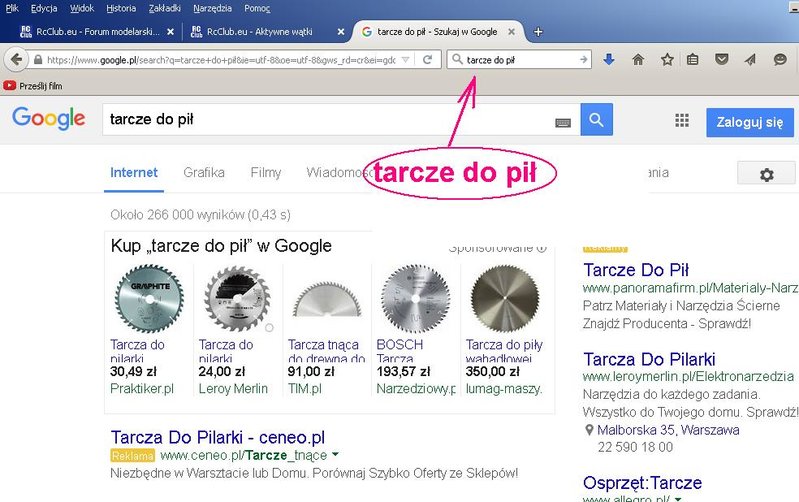Open new tab with plus button
Viewport: 799px width, 502px height.
tap(538, 32)
